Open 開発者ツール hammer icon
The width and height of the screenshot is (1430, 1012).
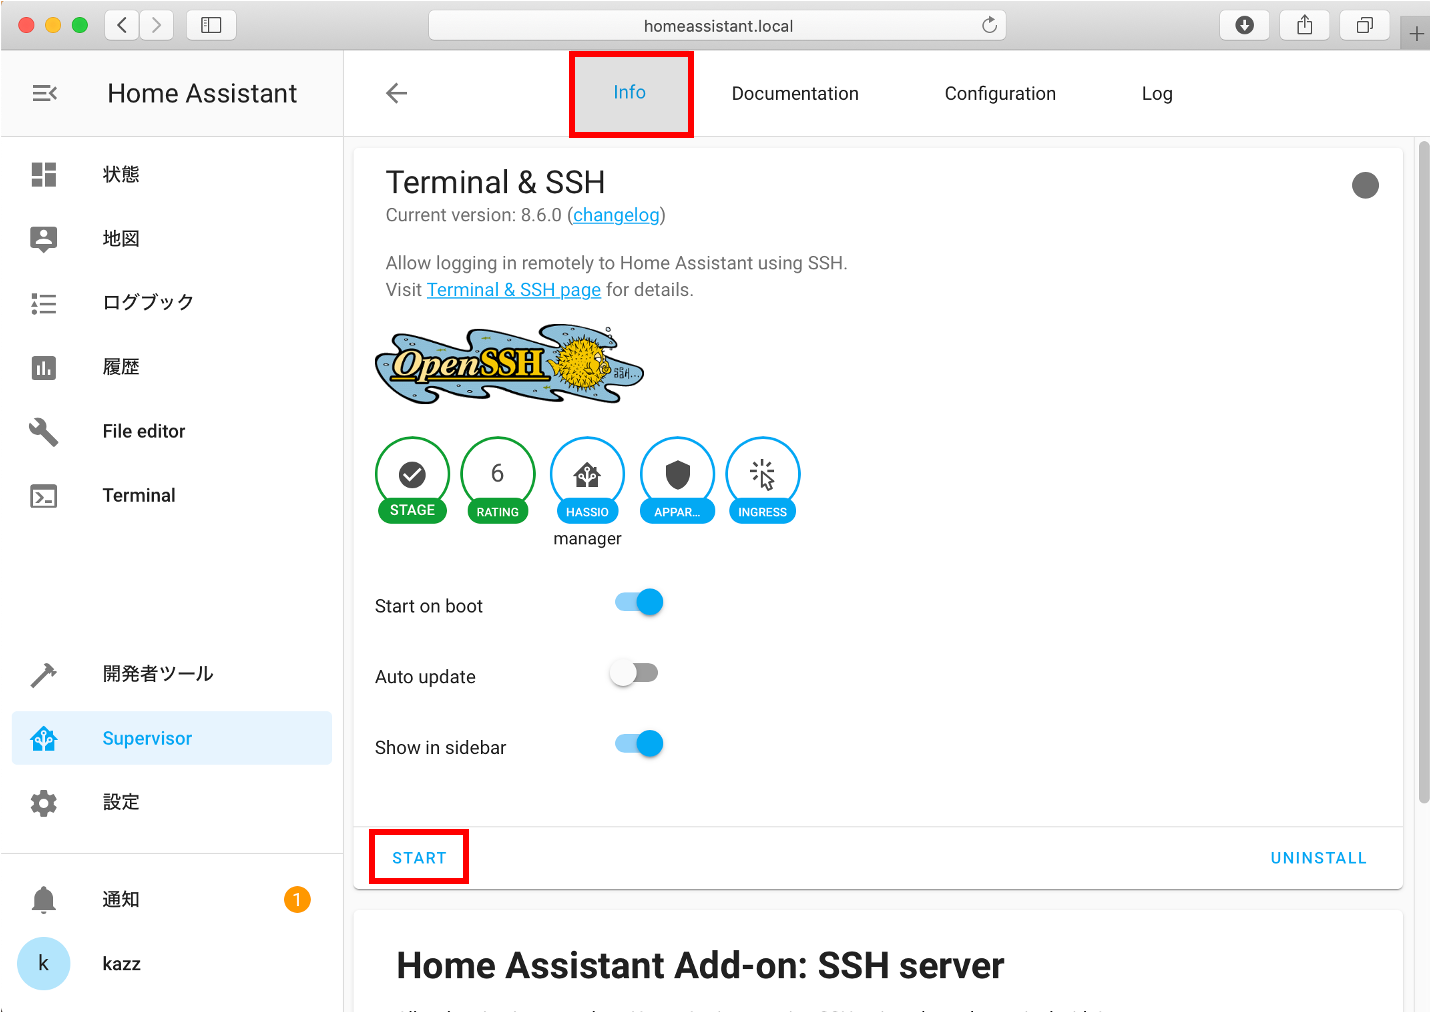click(x=44, y=674)
